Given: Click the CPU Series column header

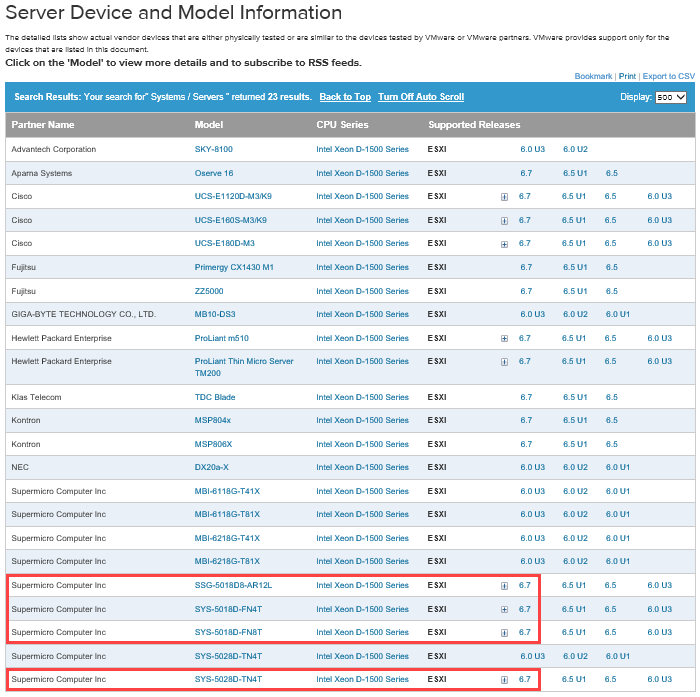Looking at the screenshot, I should point(342,125).
